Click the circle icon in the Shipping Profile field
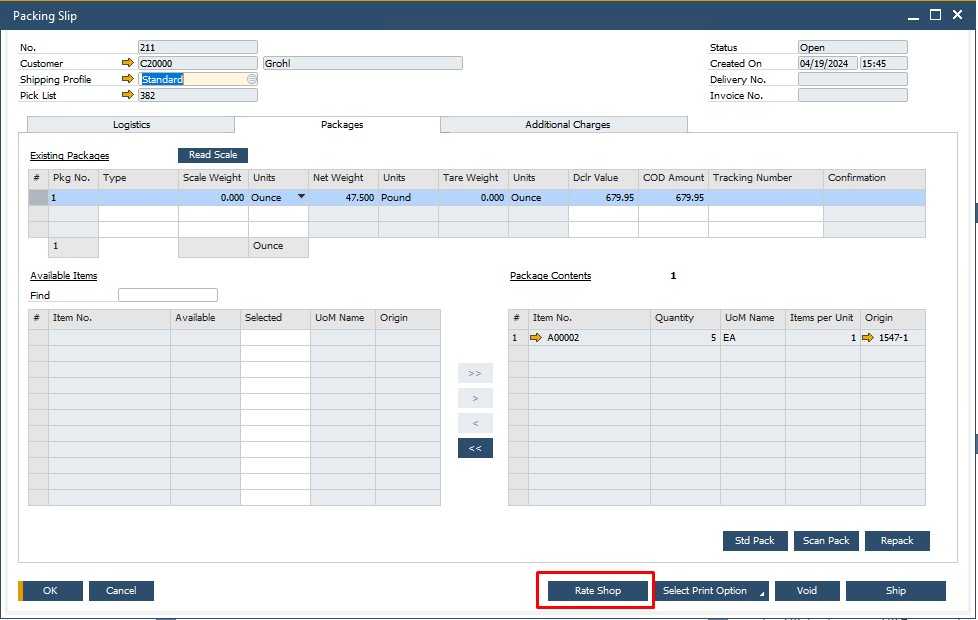The height and width of the screenshot is (620, 978). [250, 78]
